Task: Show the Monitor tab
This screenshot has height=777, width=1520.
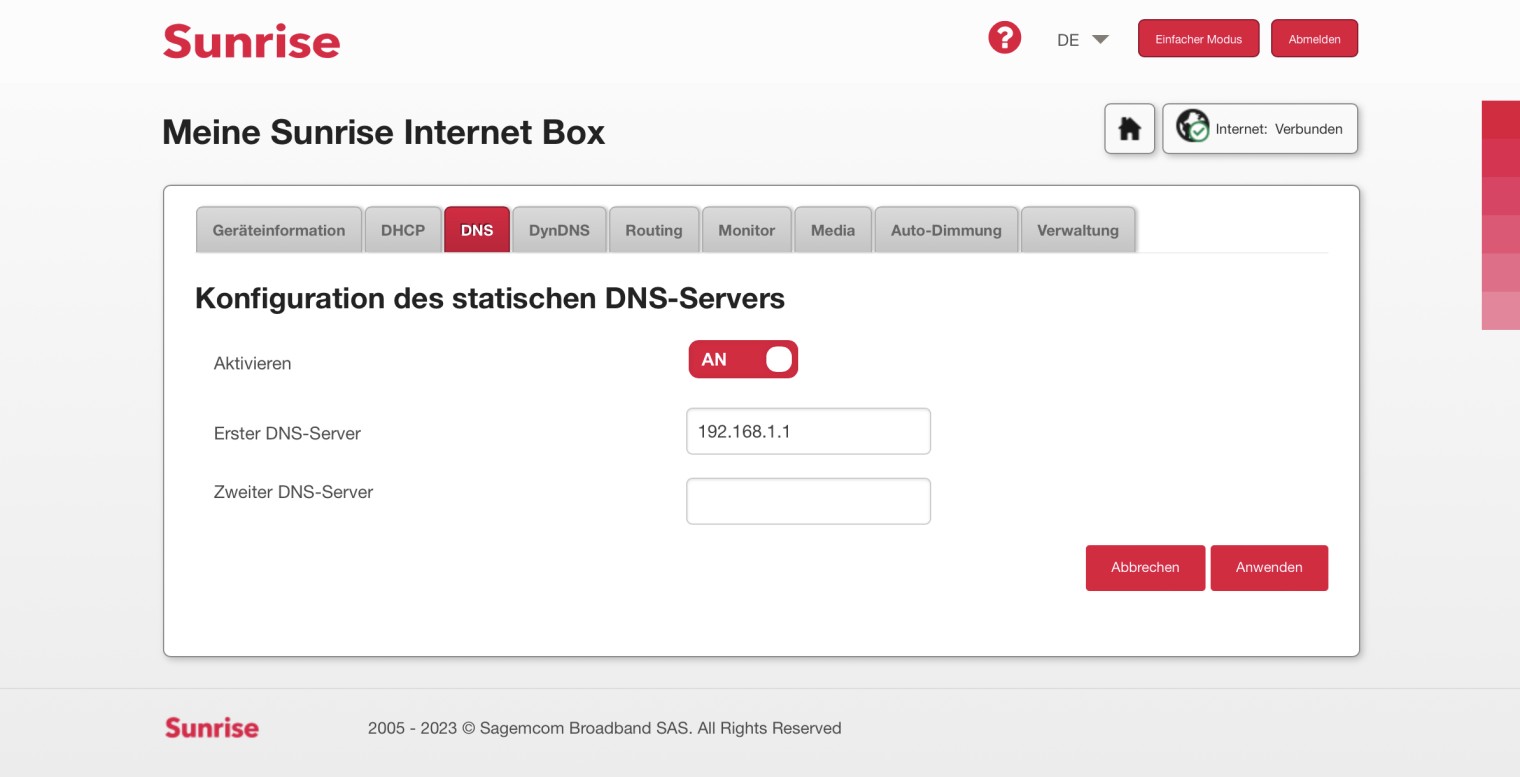Action: point(746,230)
